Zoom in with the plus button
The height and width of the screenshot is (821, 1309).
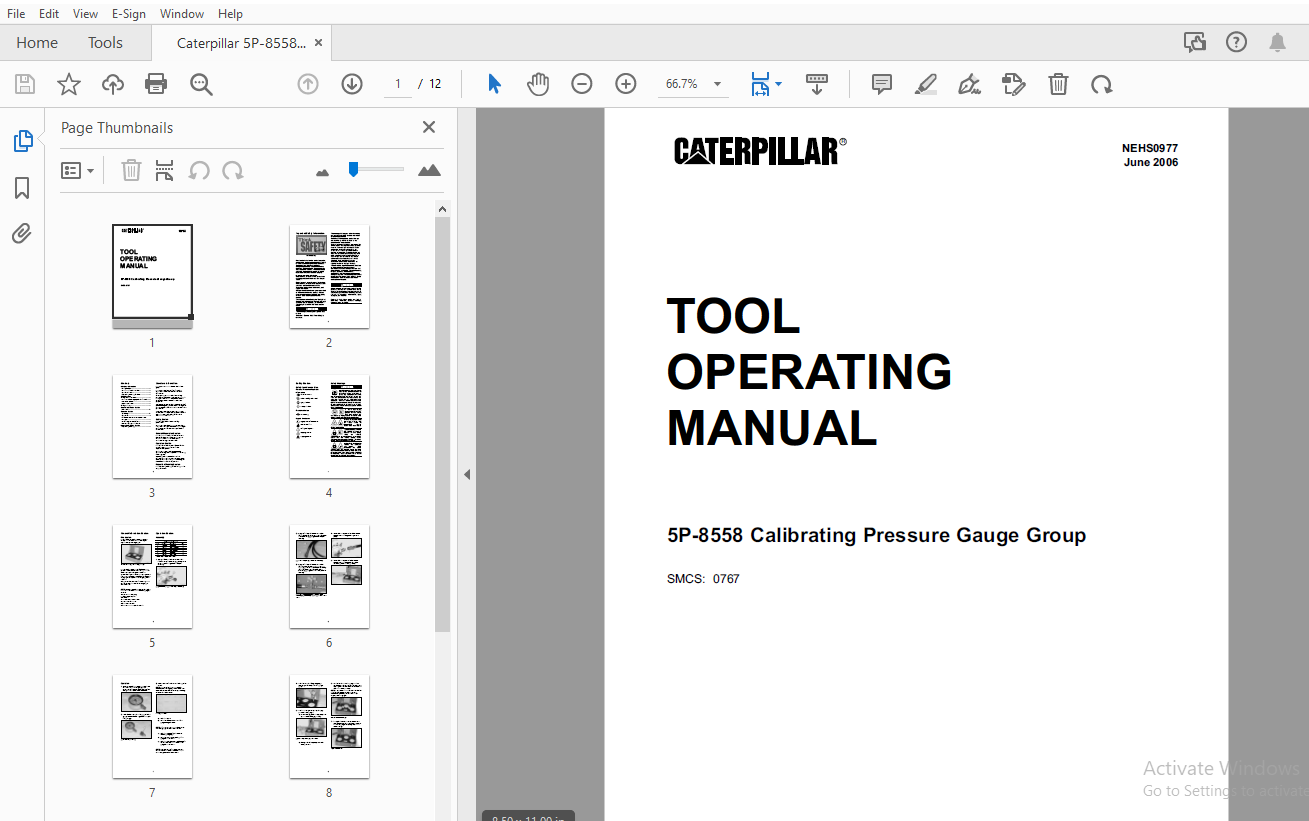pos(626,84)
